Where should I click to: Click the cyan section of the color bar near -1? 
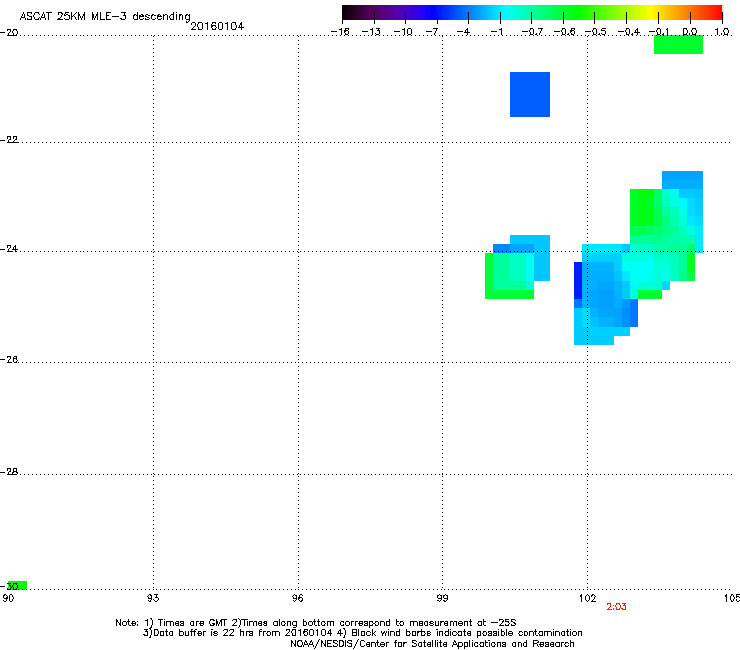click(501, 13)
